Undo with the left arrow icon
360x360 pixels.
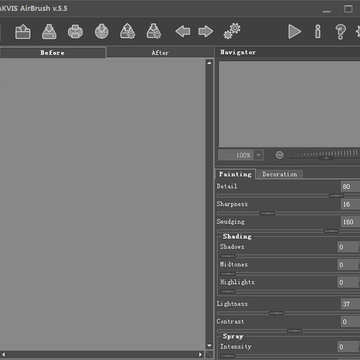pos(183,32)
